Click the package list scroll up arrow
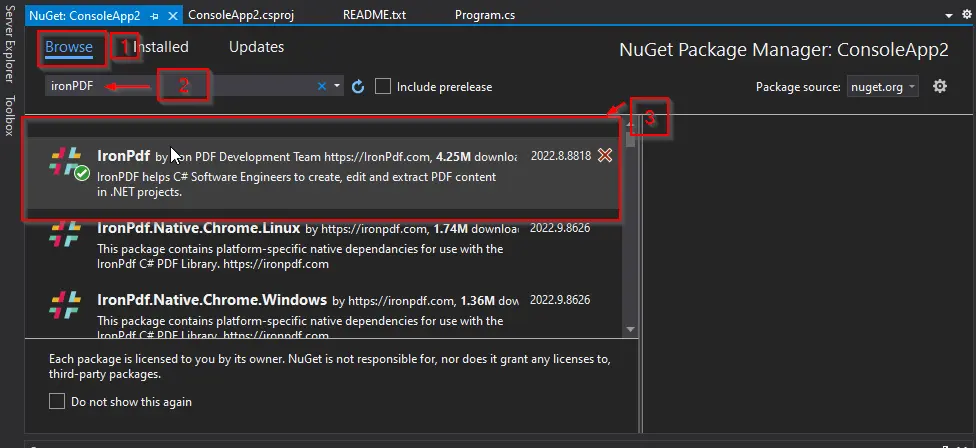976x448 pixels. tap(630, 124)
